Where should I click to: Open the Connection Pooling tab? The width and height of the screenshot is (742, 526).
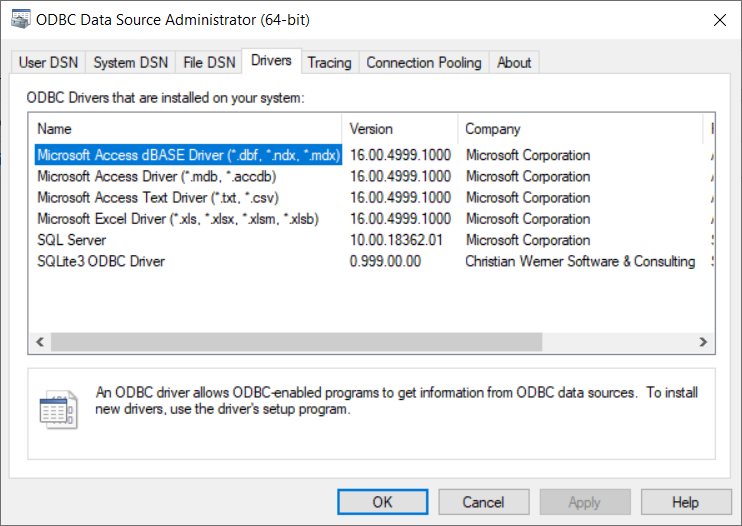tap(424, 62)
